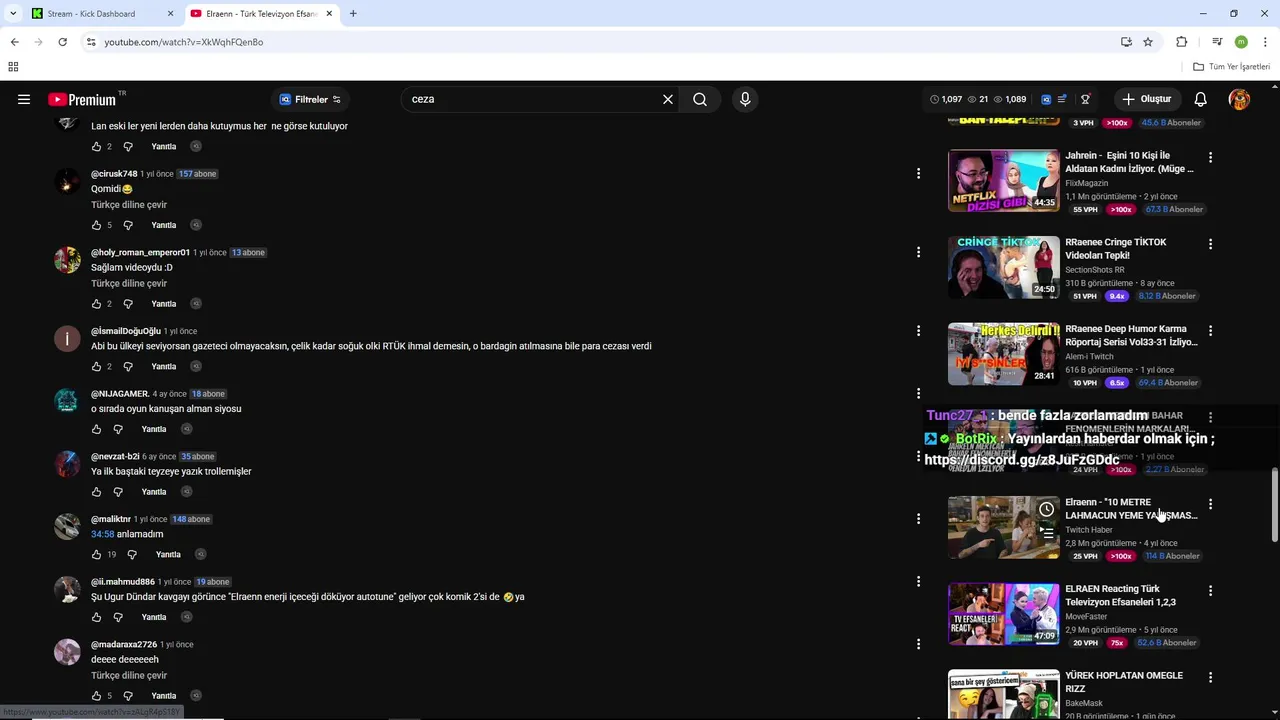
Task: Open options menu for @maliktnr comment
Action: point(918,519)
